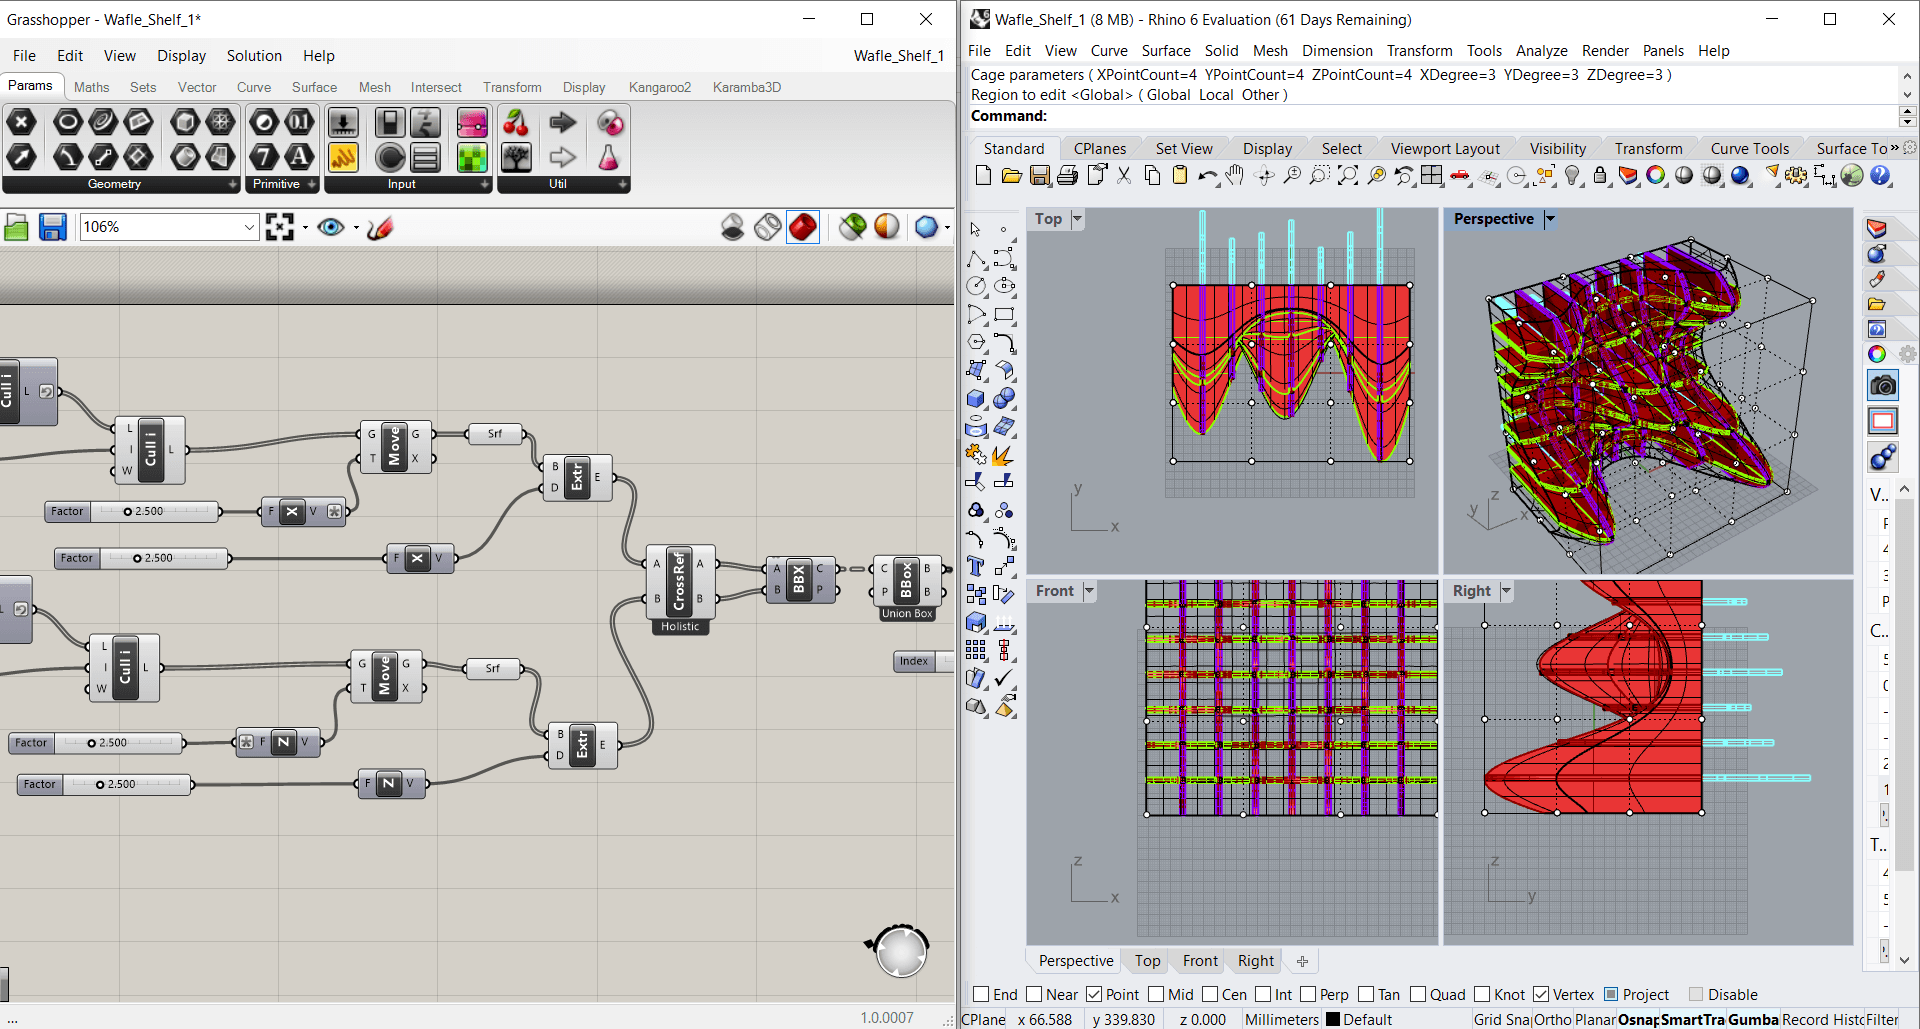Click the Print icon in Rhino toolbar

(1068, 176)
